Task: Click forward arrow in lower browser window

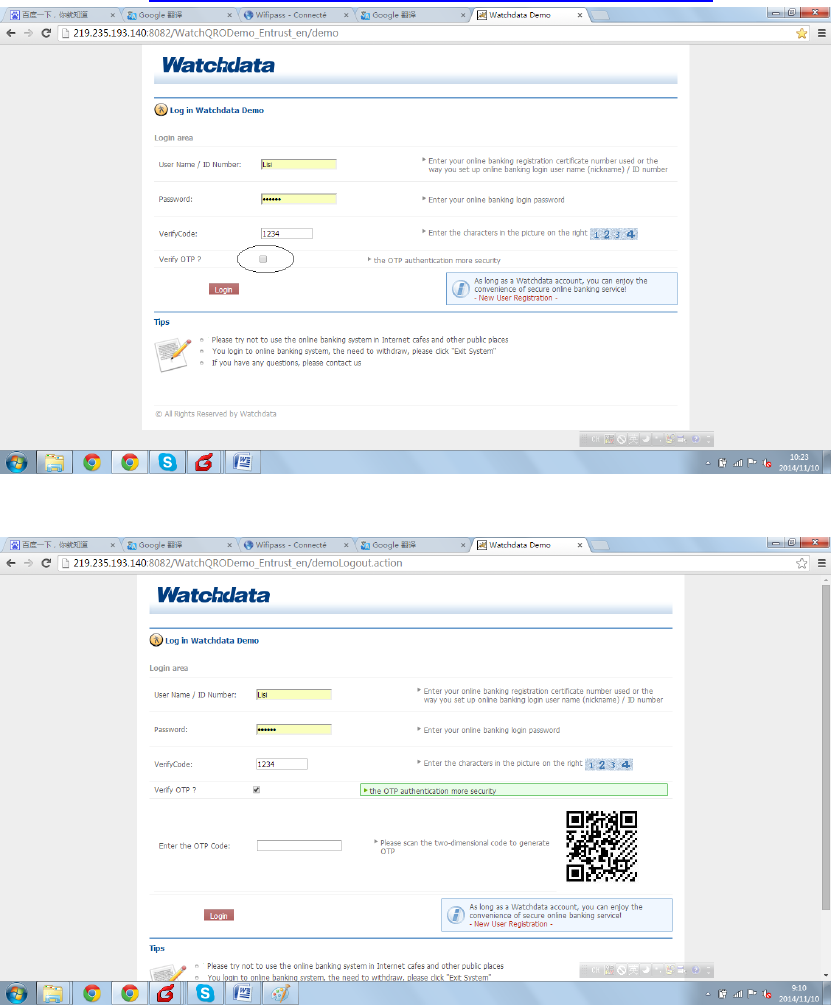Action: [28, 563]
